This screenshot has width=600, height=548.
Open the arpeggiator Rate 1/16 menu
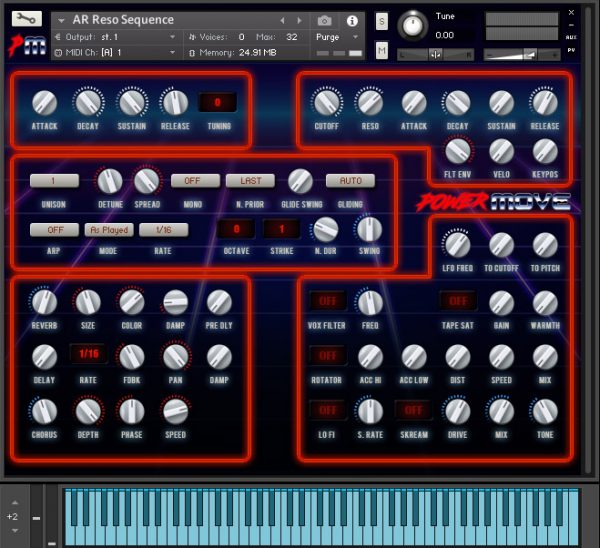click(163, 230)
